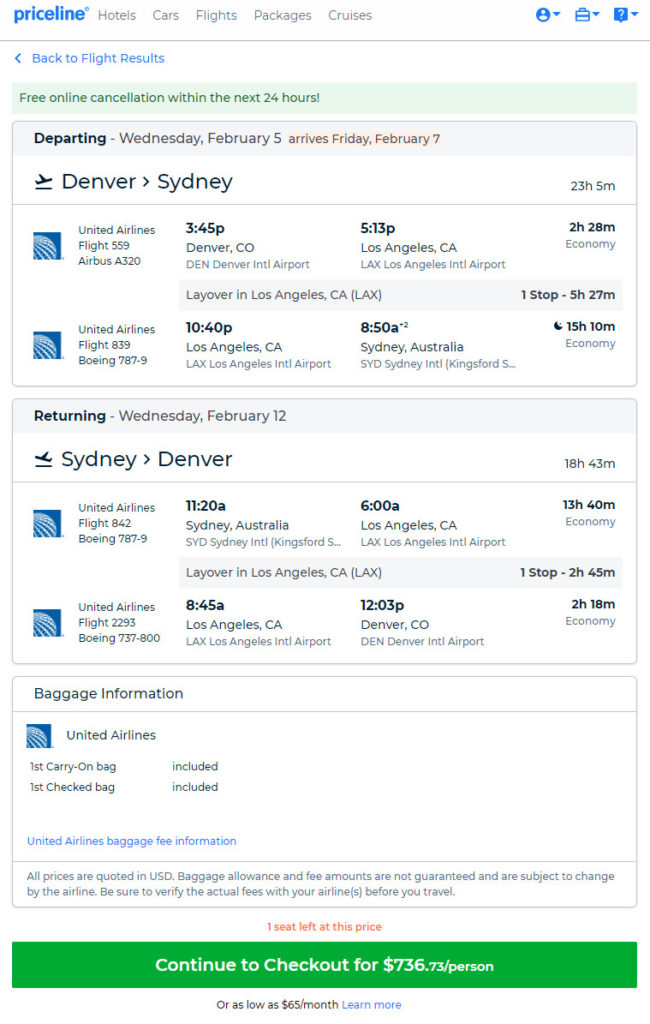Click United logo beside Flight 559
Screen dimensions: 650x1024
point(47,246)
